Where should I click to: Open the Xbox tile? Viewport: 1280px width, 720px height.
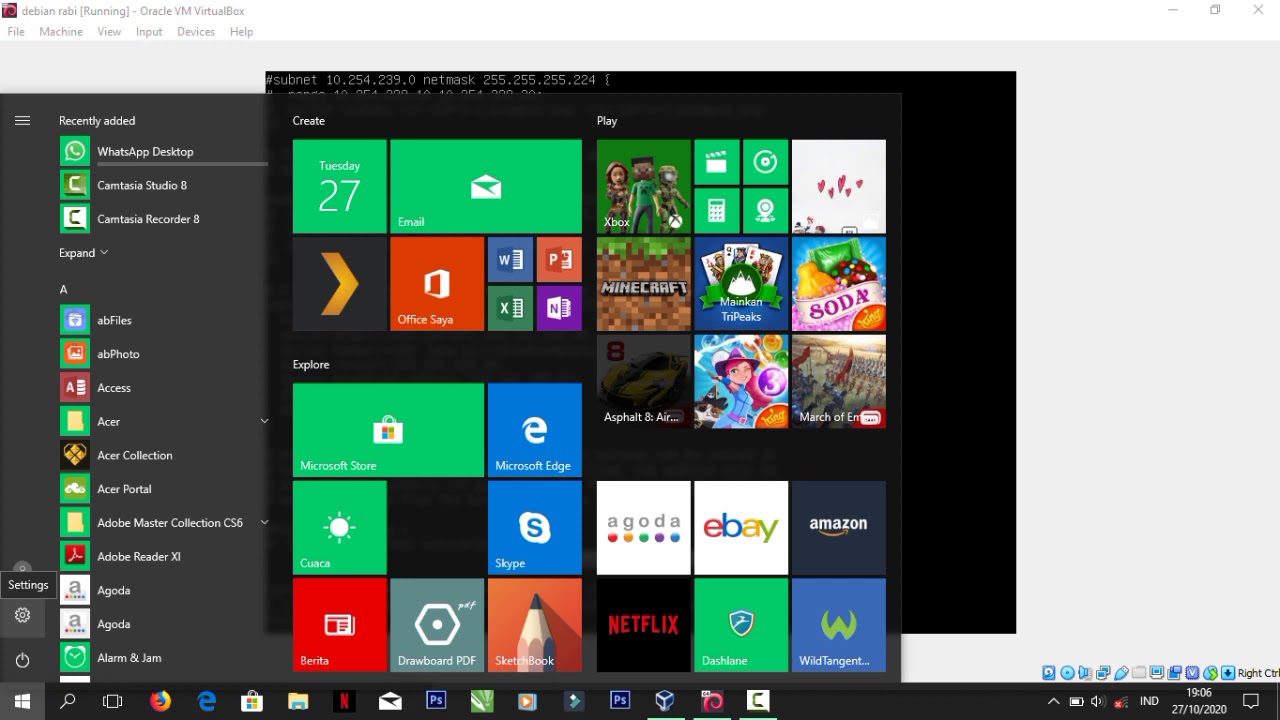[x=643, y=187]
